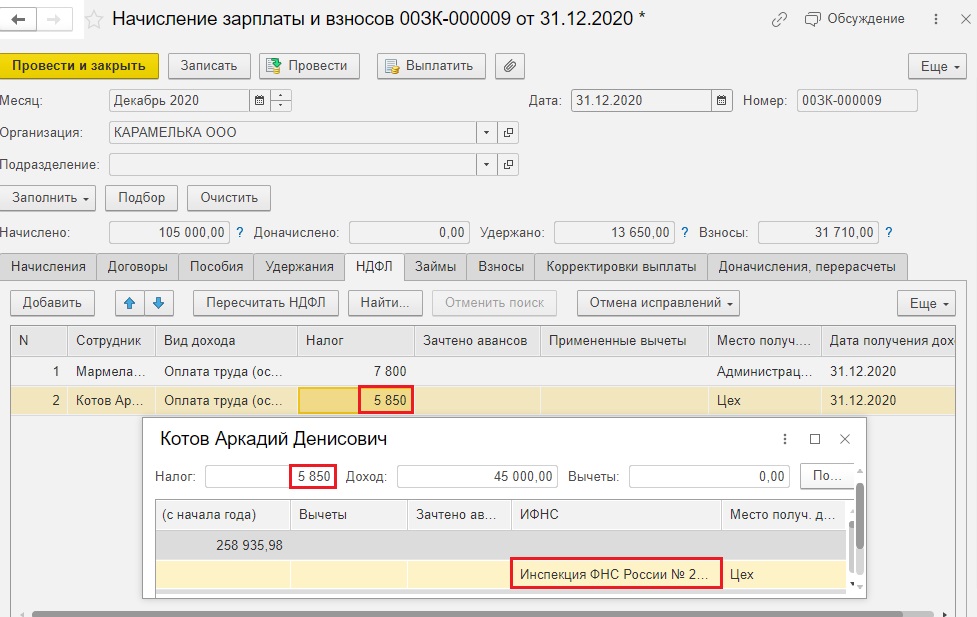Click the popup Налог field 5 850
The width and height of the screenshot is (977, 617).
pyautogui.click(x=271, y=477)
